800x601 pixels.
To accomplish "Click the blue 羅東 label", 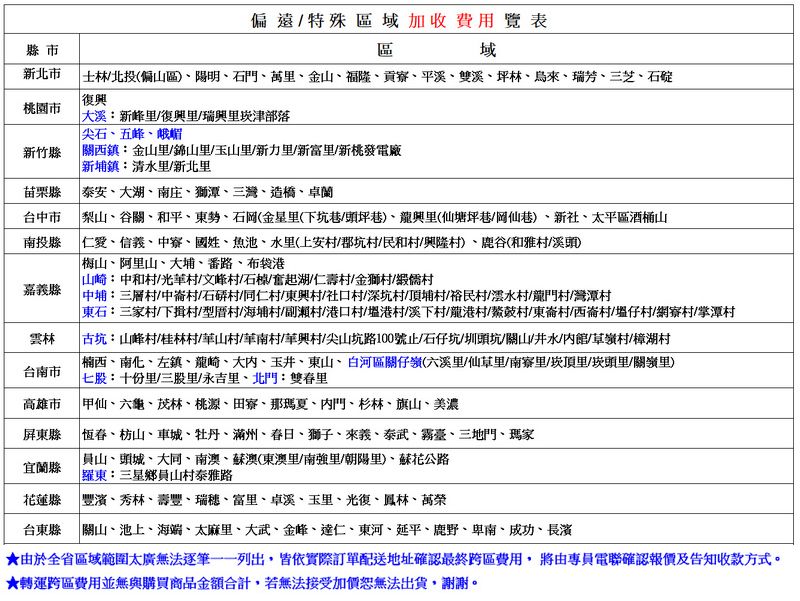I will tap(94, 474).
